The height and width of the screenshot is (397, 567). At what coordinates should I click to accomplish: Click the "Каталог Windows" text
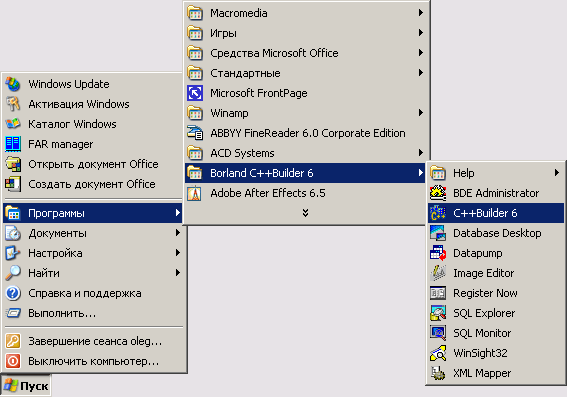[x=72, y=124]
